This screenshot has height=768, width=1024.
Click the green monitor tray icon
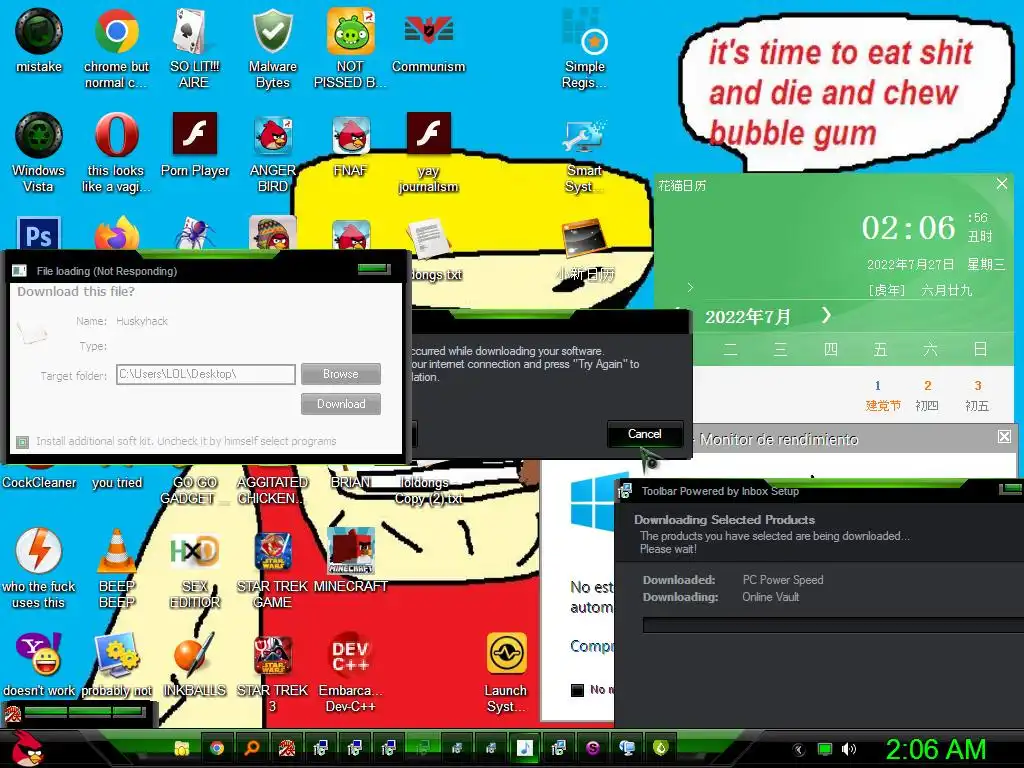824,750
